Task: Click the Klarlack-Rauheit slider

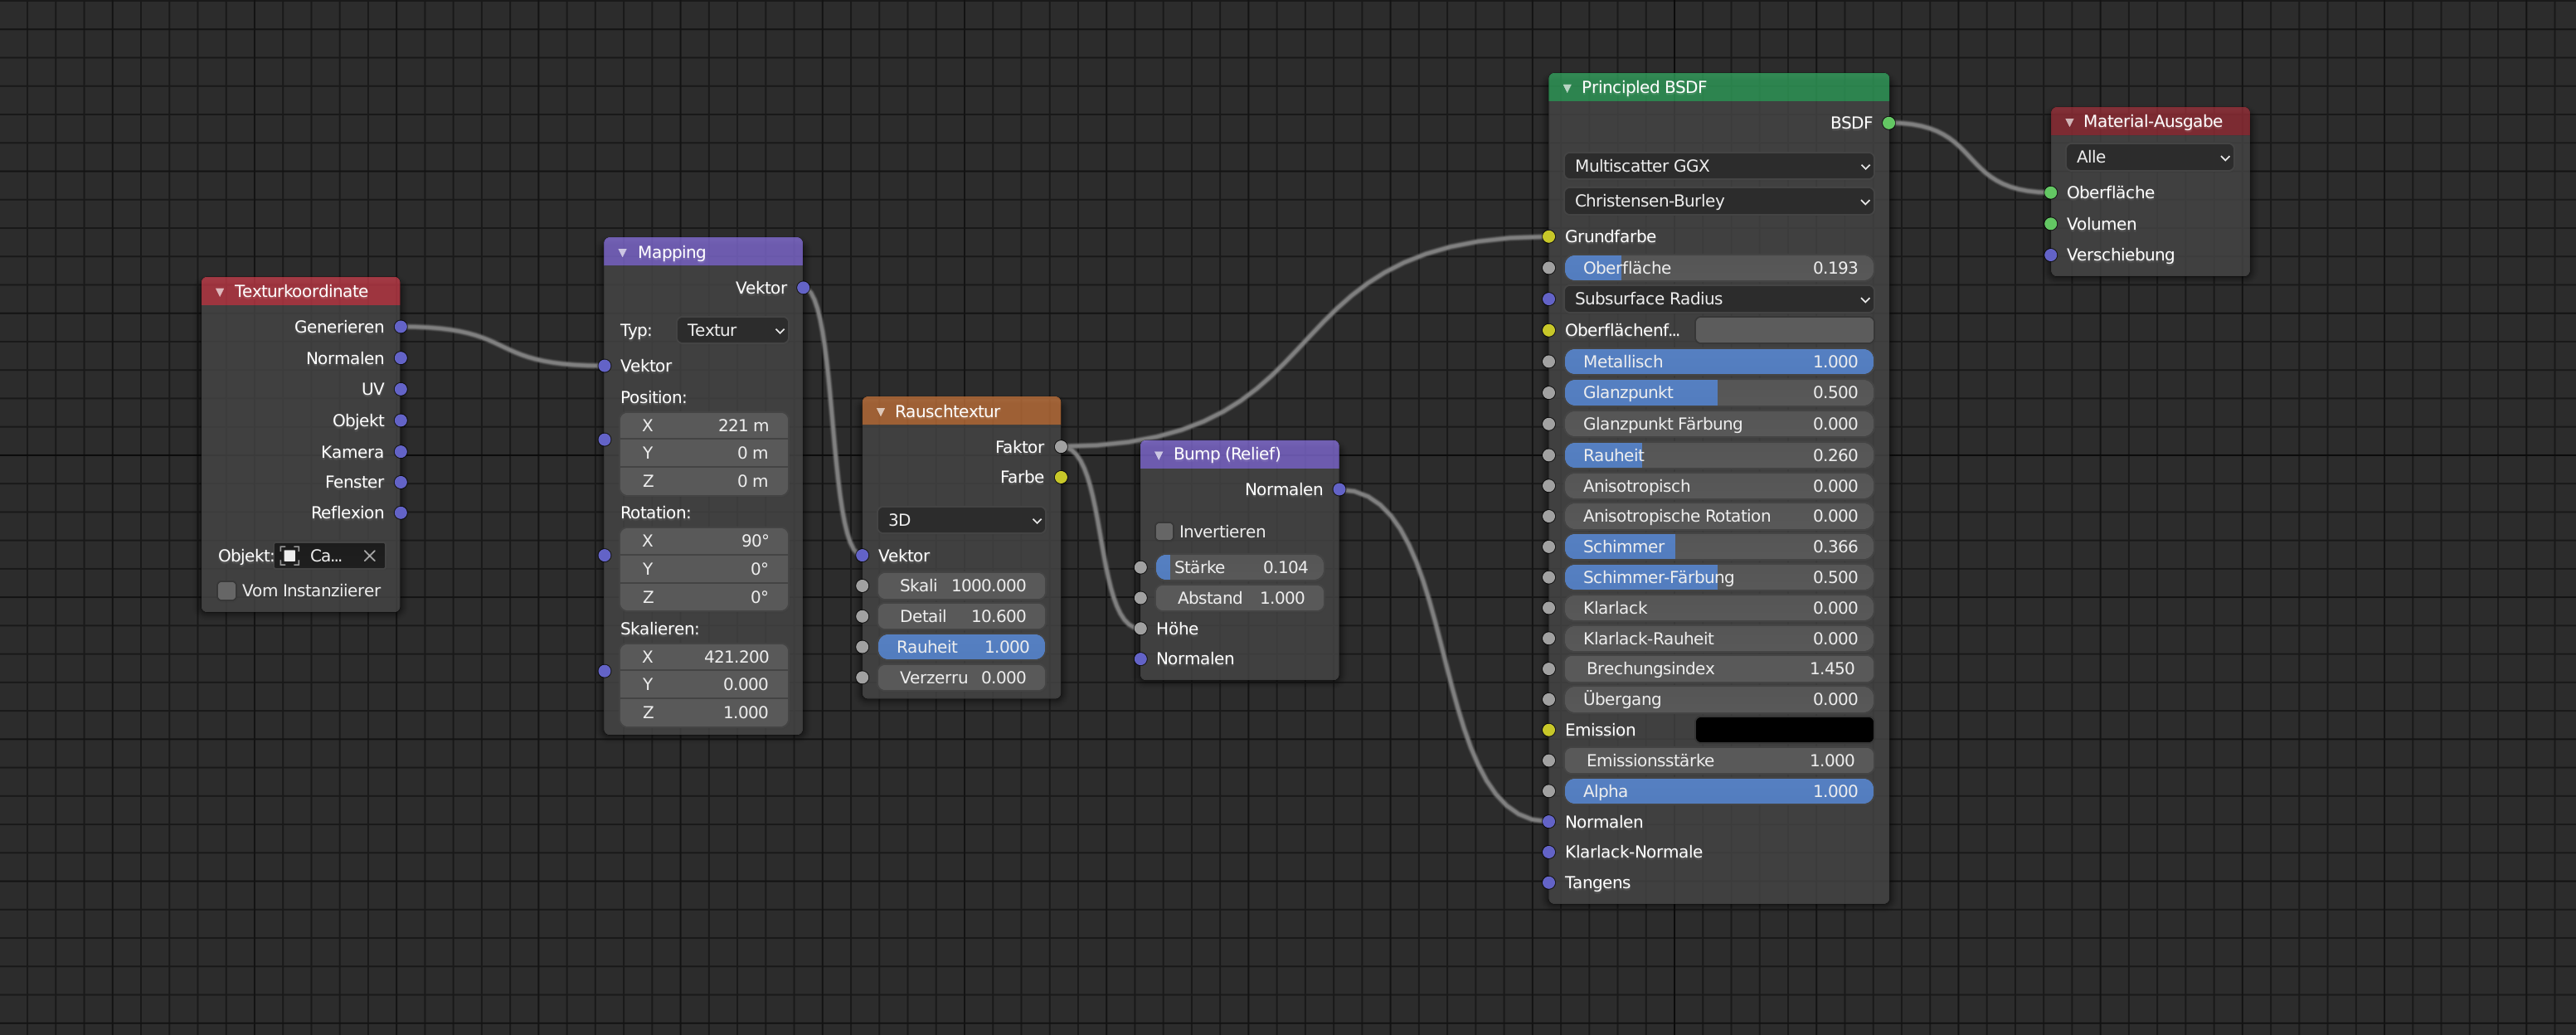Action: 1718,639
